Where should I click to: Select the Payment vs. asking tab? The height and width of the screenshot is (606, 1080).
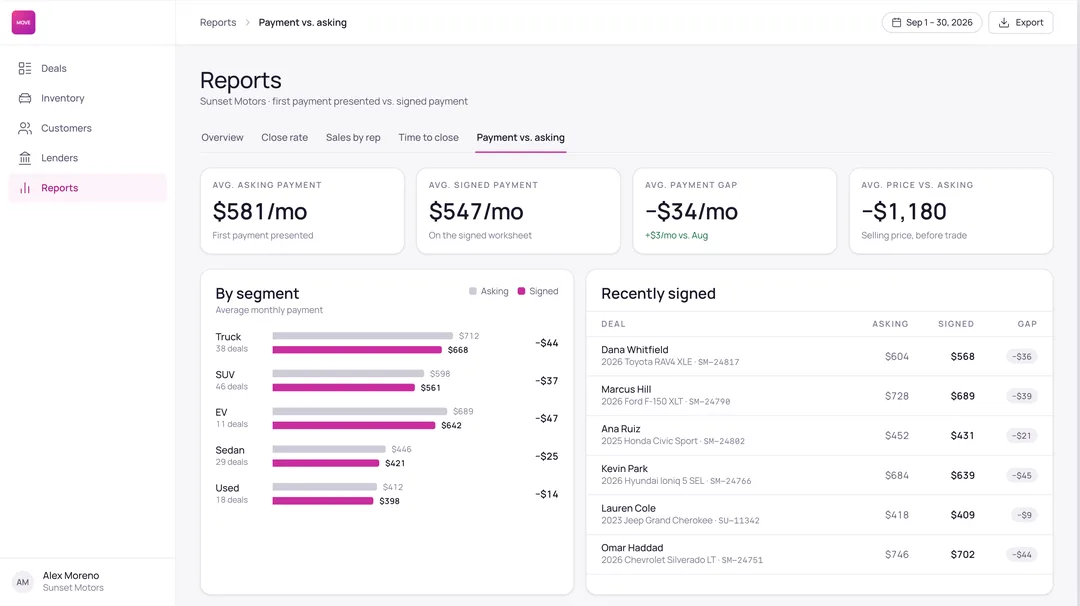[x=520, y=138]
